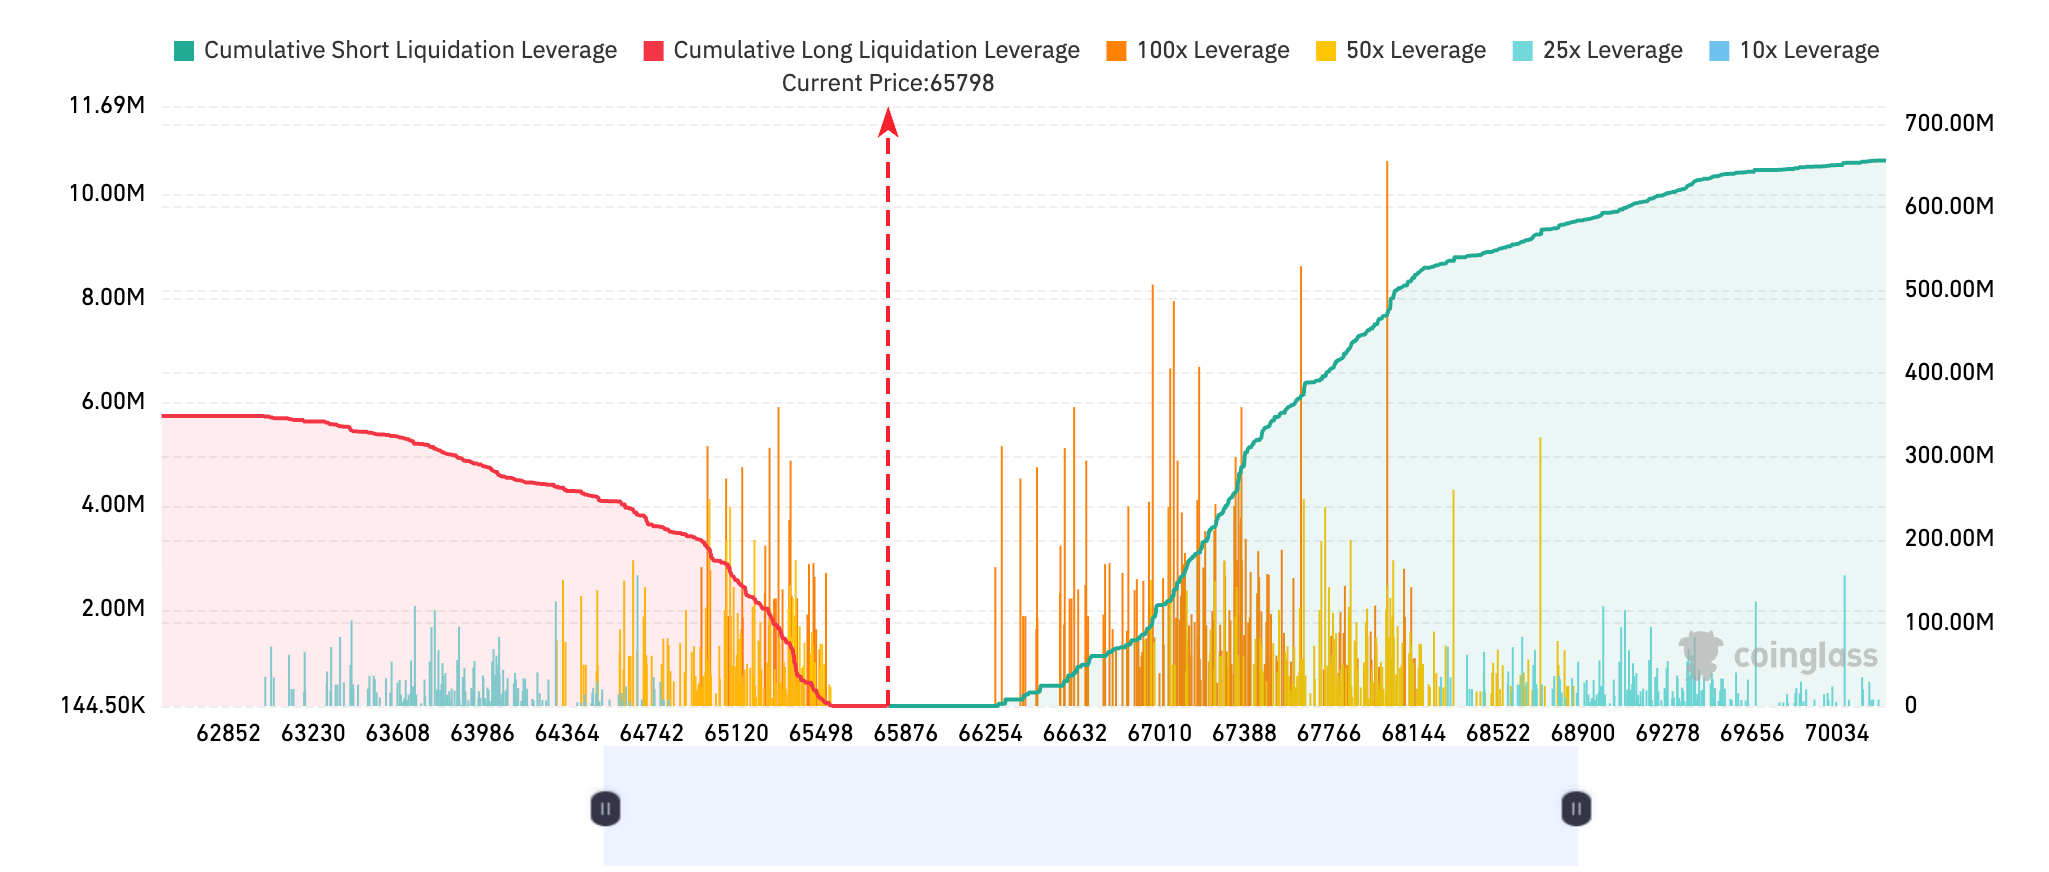Click the green Cumulative Short Liquidation legend swatch

point(184,51)
